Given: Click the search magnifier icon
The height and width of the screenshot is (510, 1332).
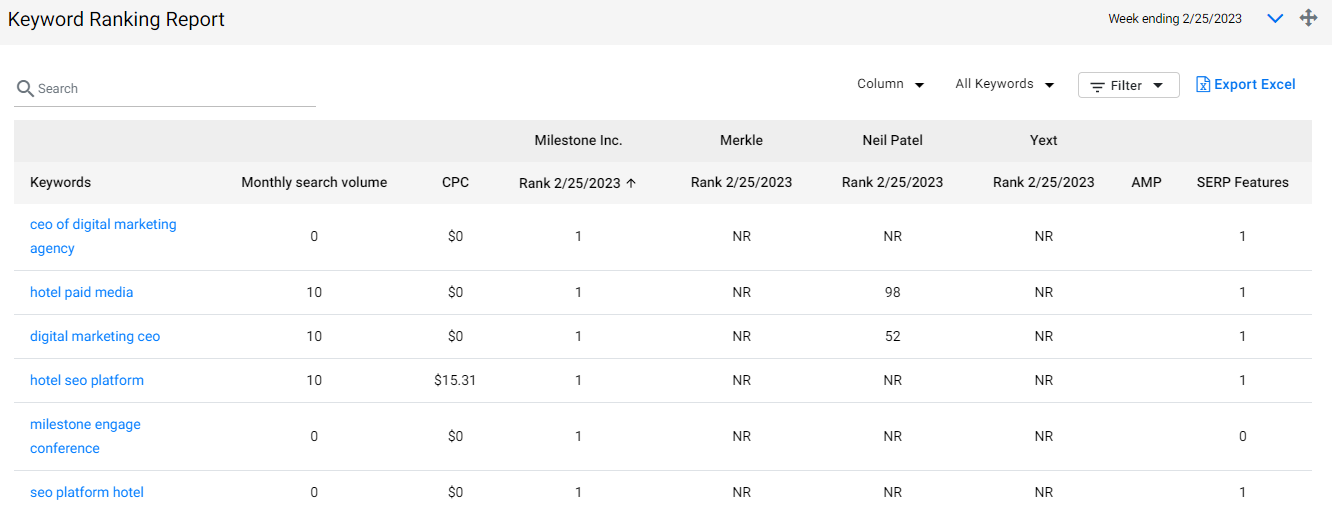Looking at the screenshot, I should (x=25, y=89).
